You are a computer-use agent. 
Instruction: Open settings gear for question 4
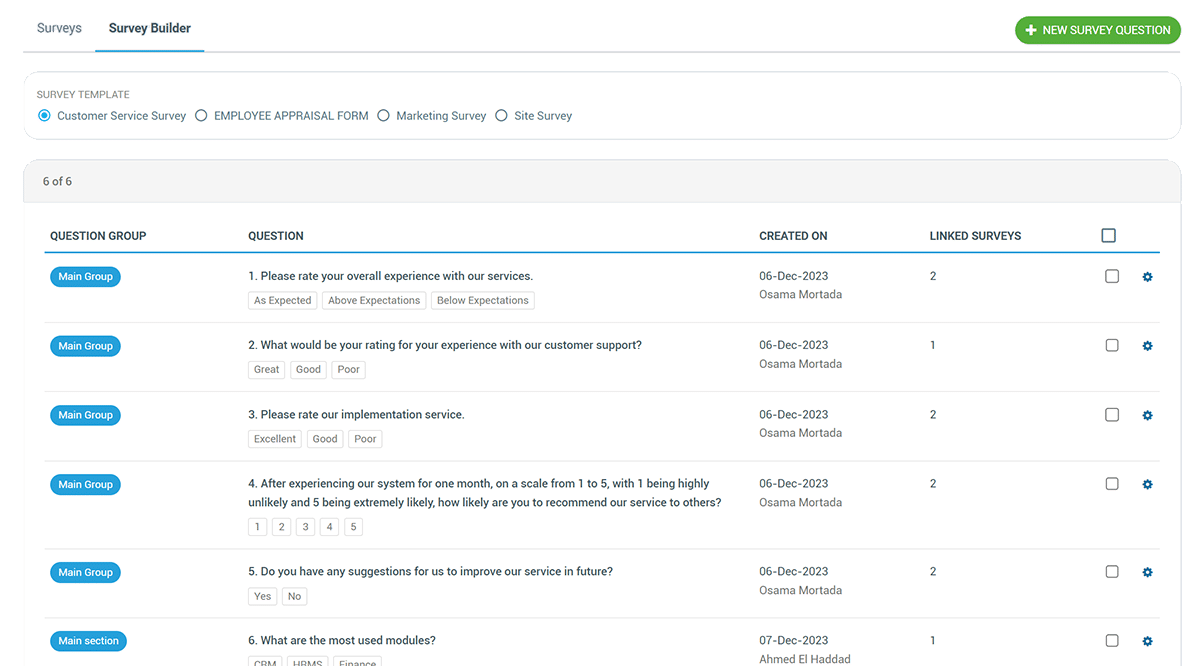(1147, 484)
